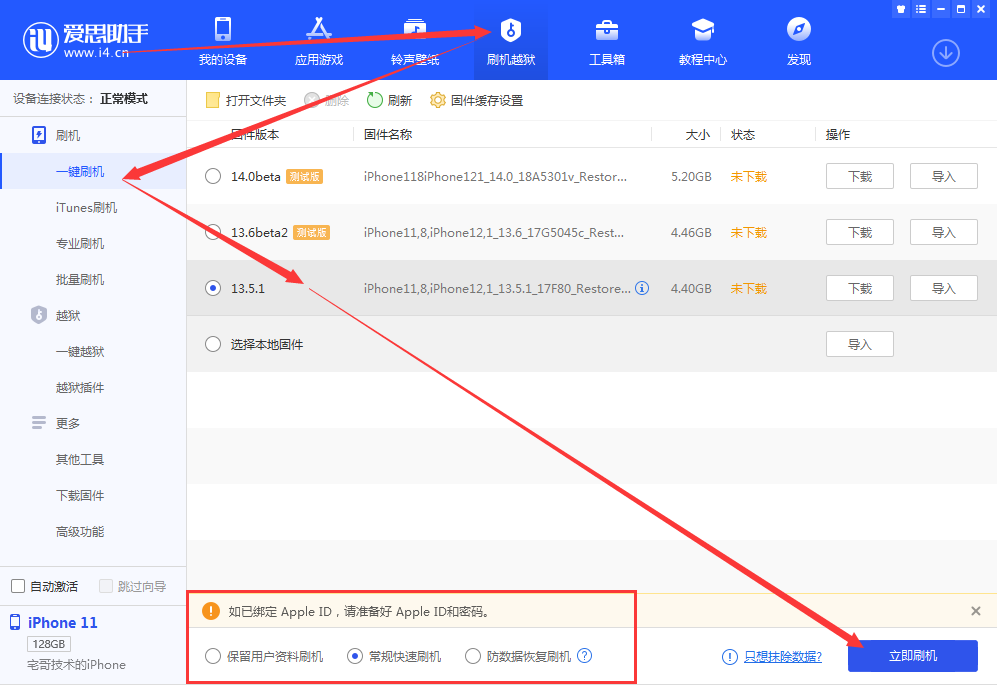The width and height of the screenshot is (997, 687).
Task: Open the 应用游戏 app store icon
Action: click(319, 29)
